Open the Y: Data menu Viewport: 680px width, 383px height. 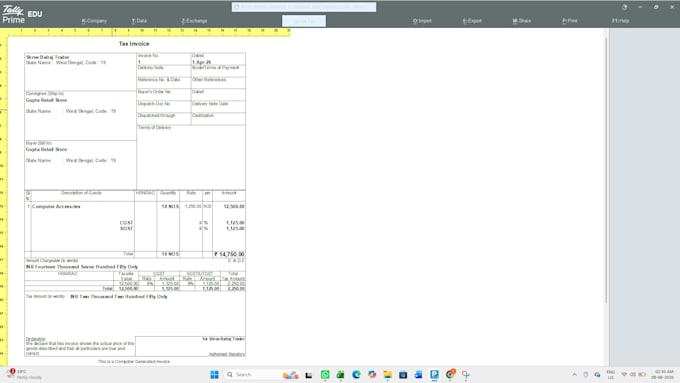[x=139, y=21]
